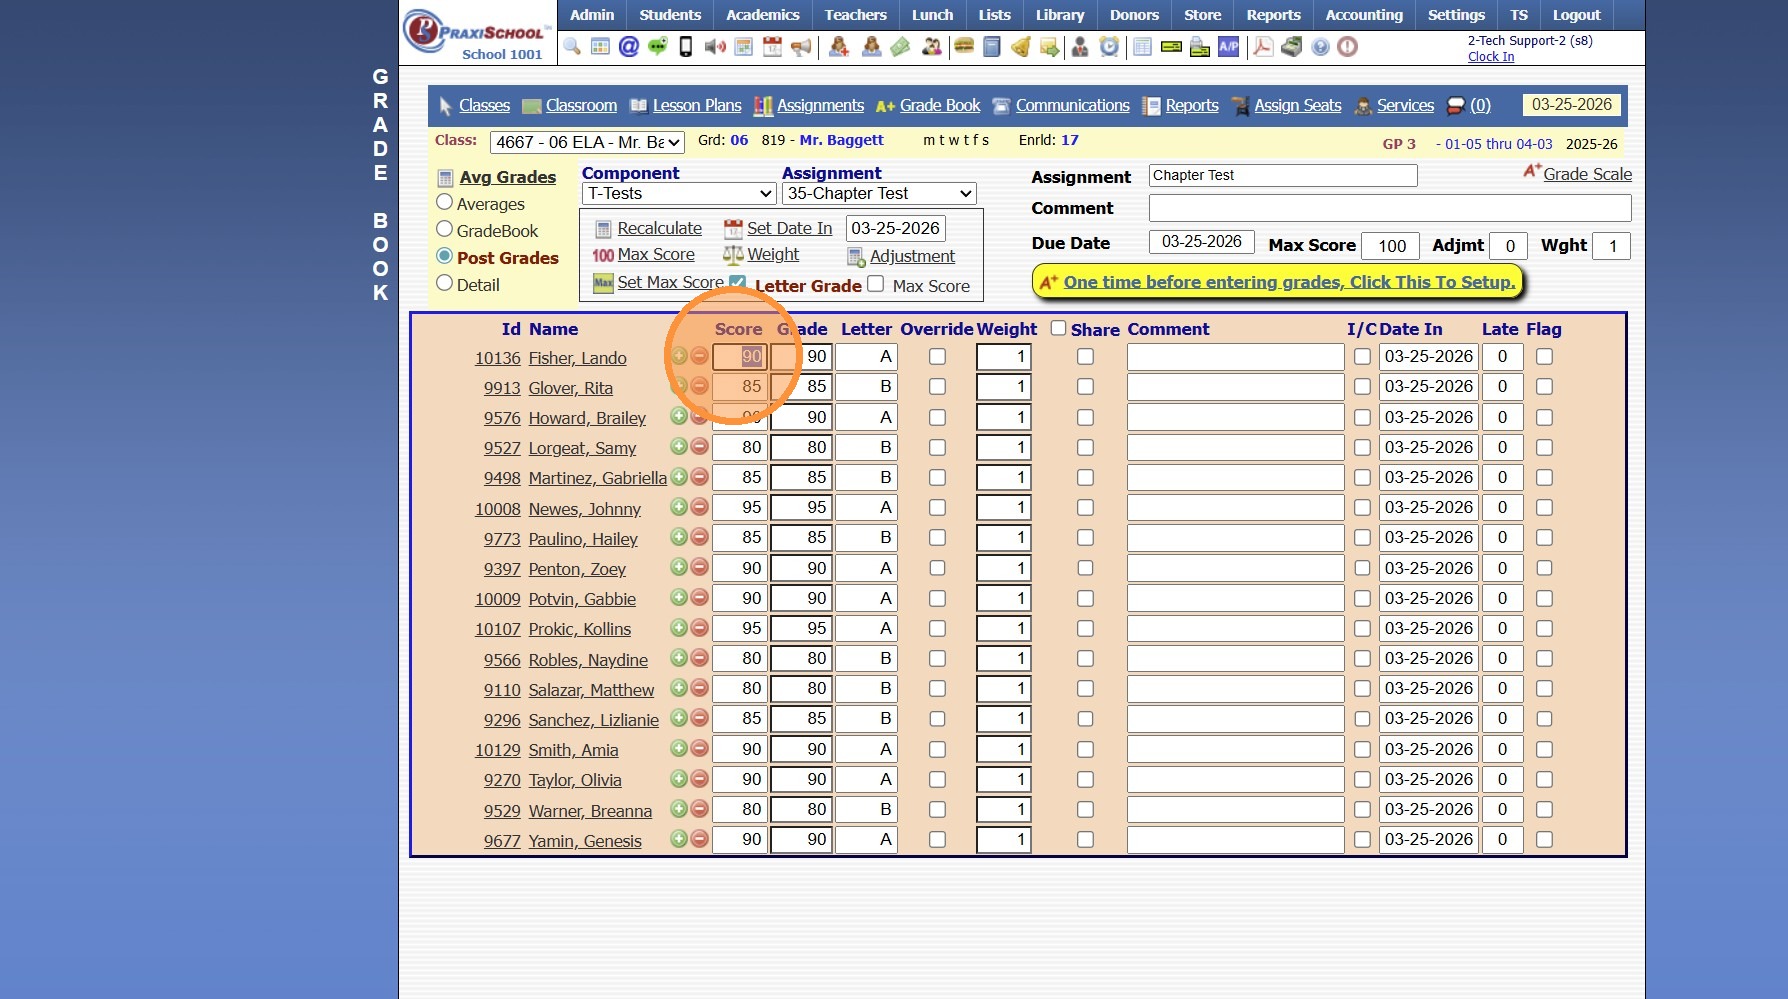Viewport: 1788px width, 999px height.
Task: Click the mobile phone icon in toolbar
Action: point(686,47)
